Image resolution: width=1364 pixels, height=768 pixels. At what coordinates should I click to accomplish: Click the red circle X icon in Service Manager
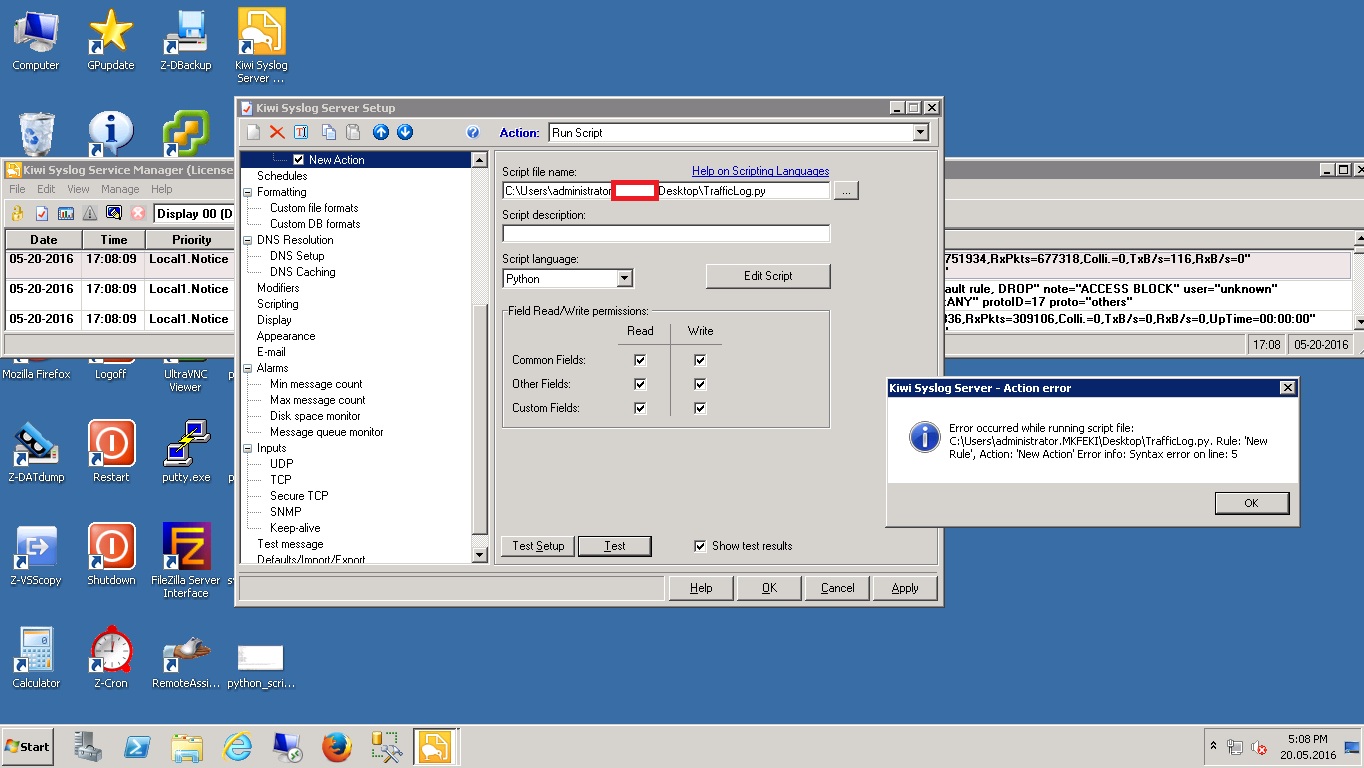tap(138, 213)
